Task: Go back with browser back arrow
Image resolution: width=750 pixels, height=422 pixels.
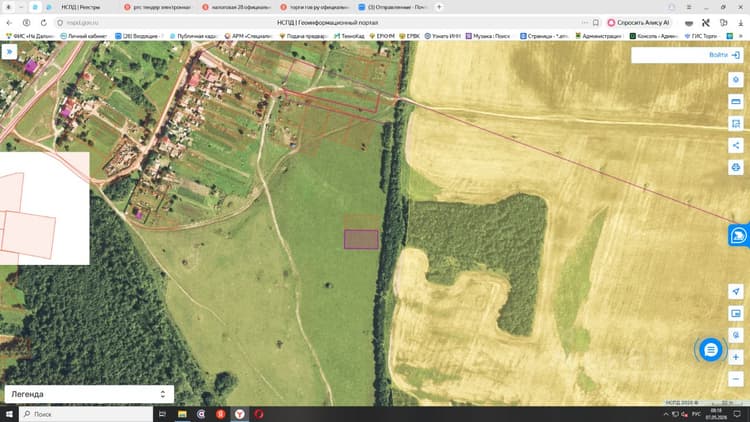Action: 9,22
